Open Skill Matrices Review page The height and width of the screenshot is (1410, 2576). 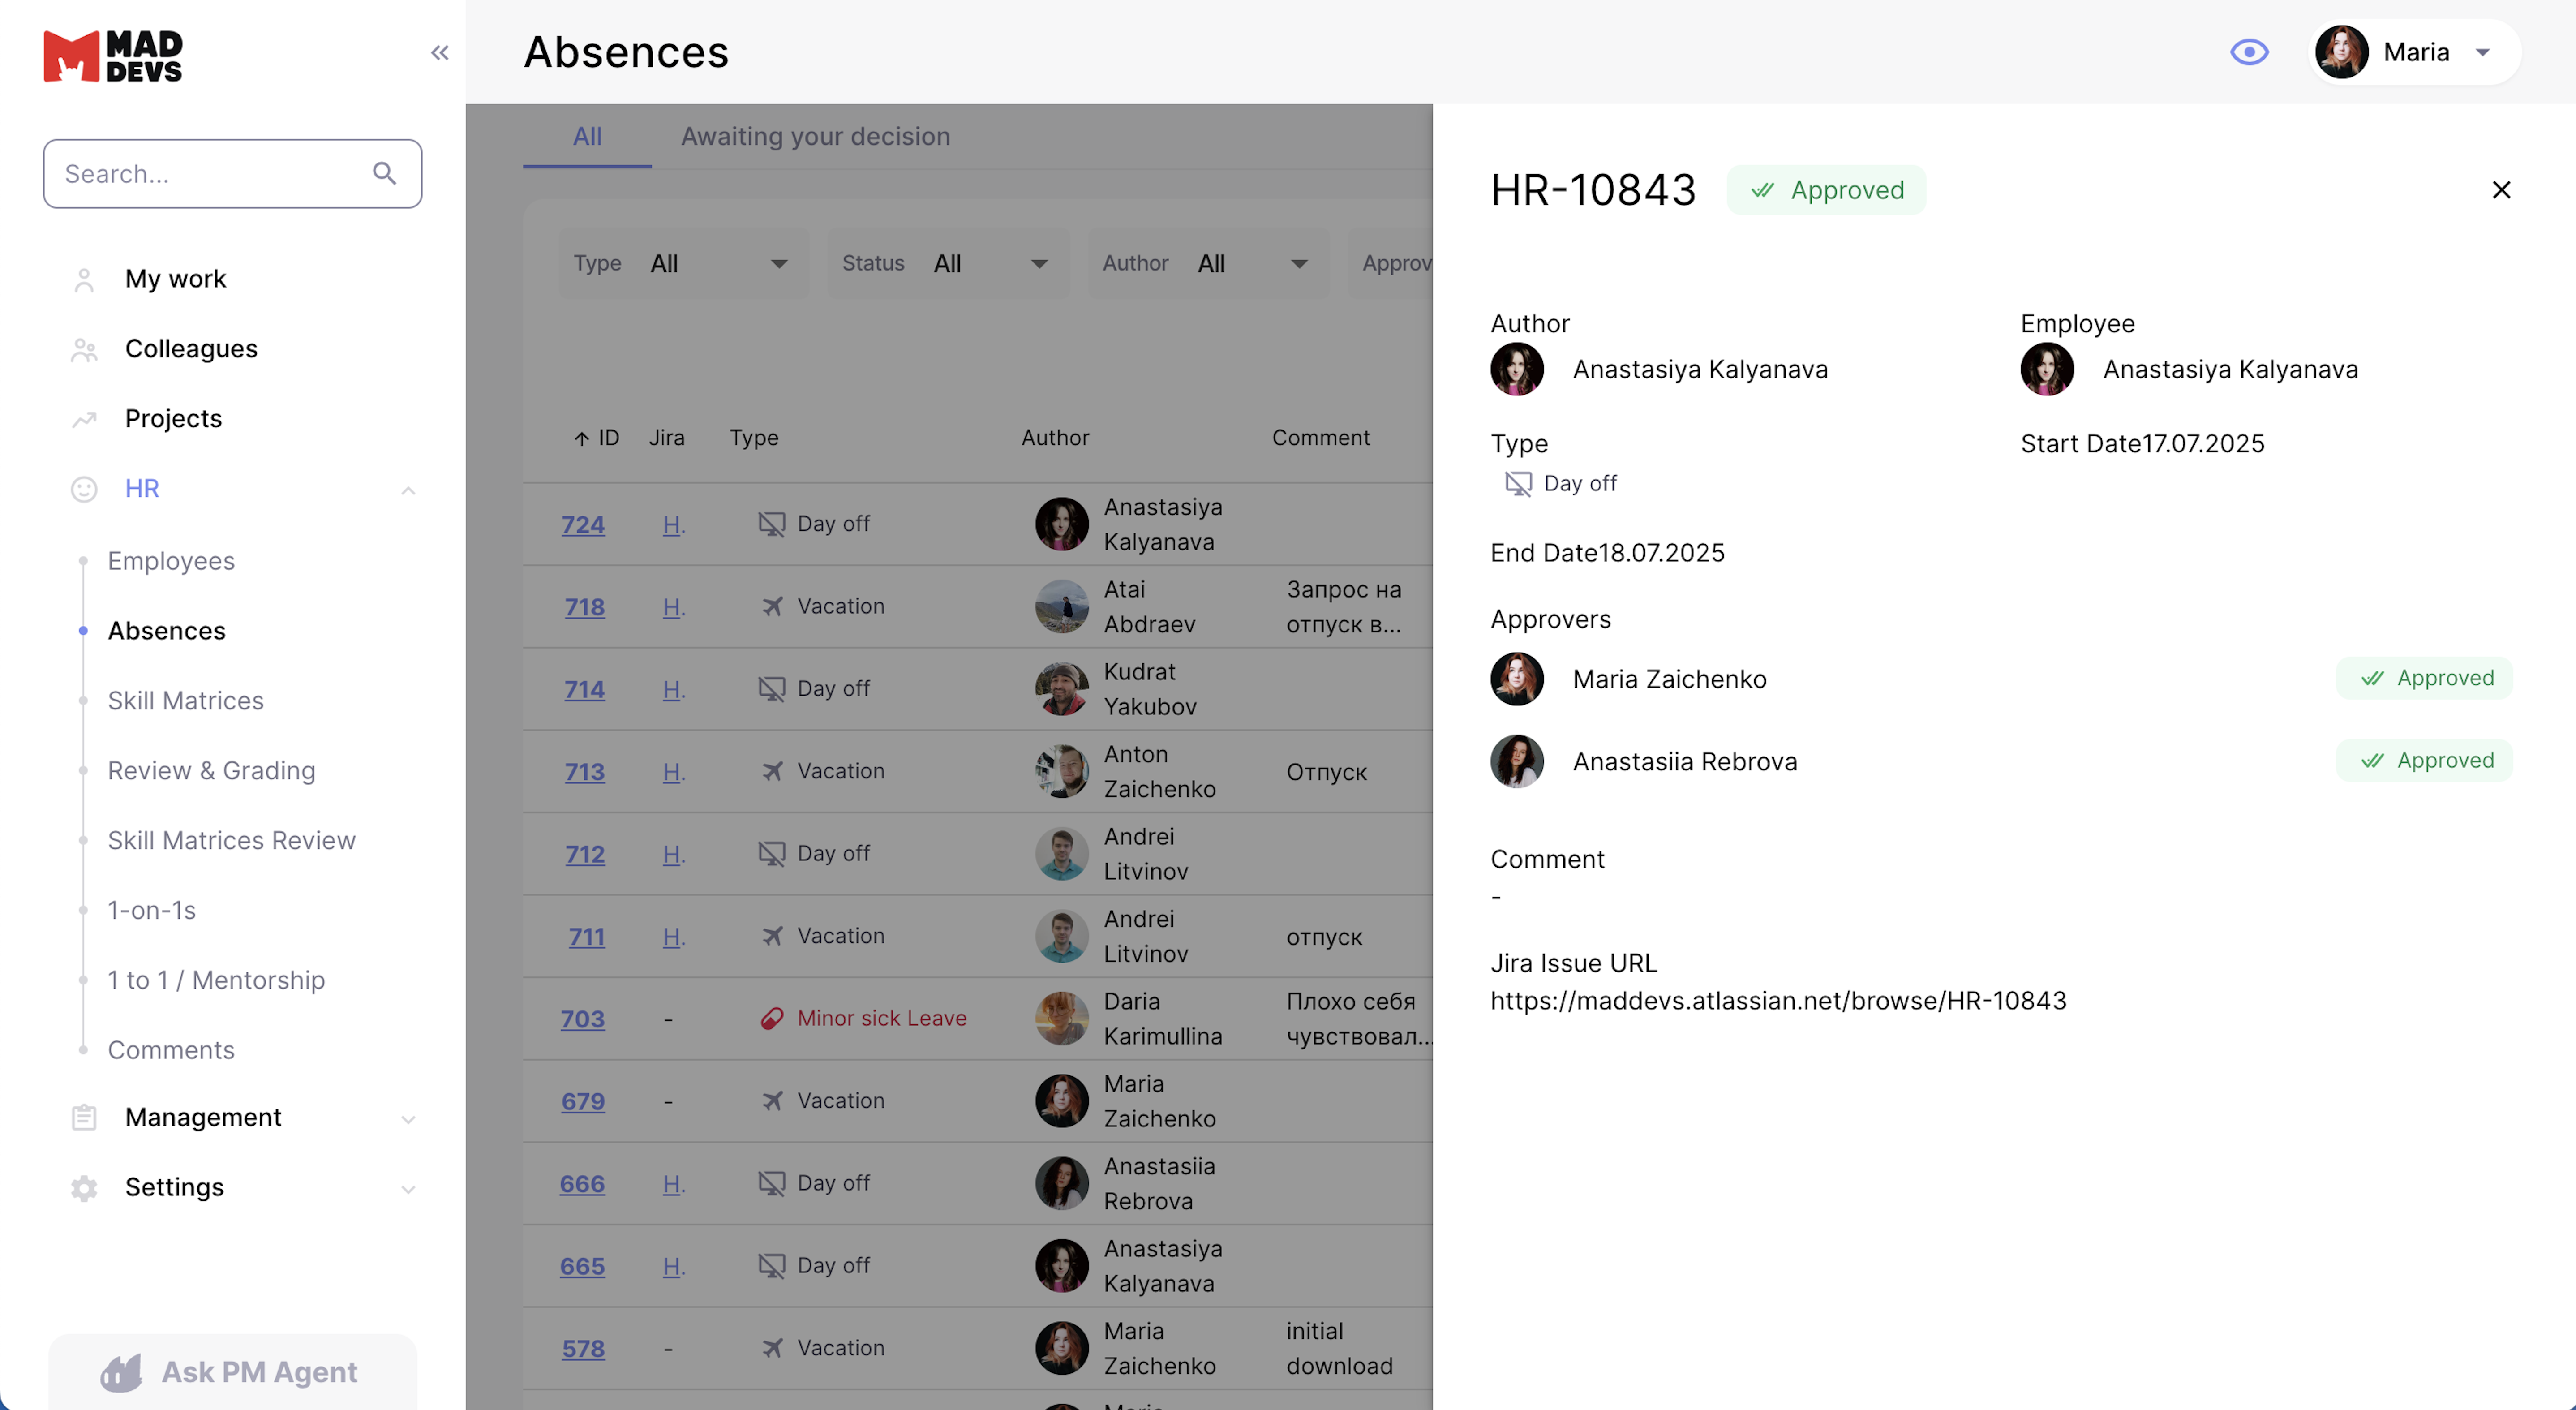(232, 841)
